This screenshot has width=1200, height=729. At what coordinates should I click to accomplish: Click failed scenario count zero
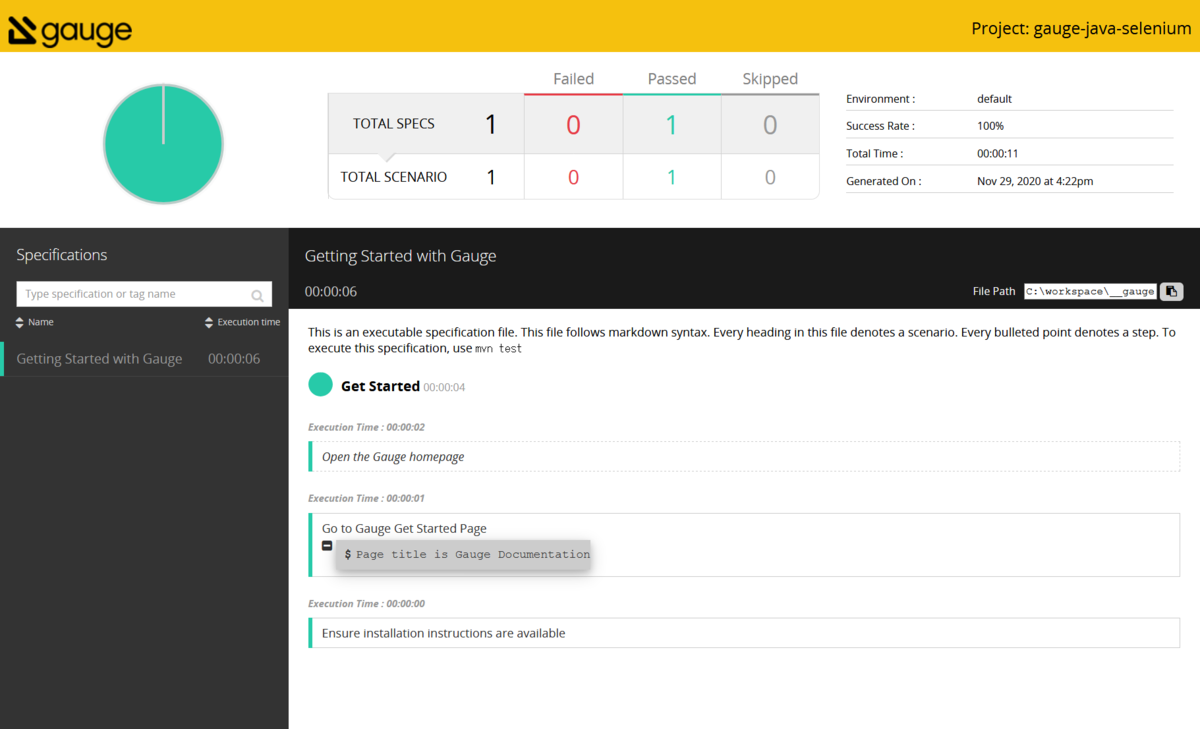[x=573, y=177]
